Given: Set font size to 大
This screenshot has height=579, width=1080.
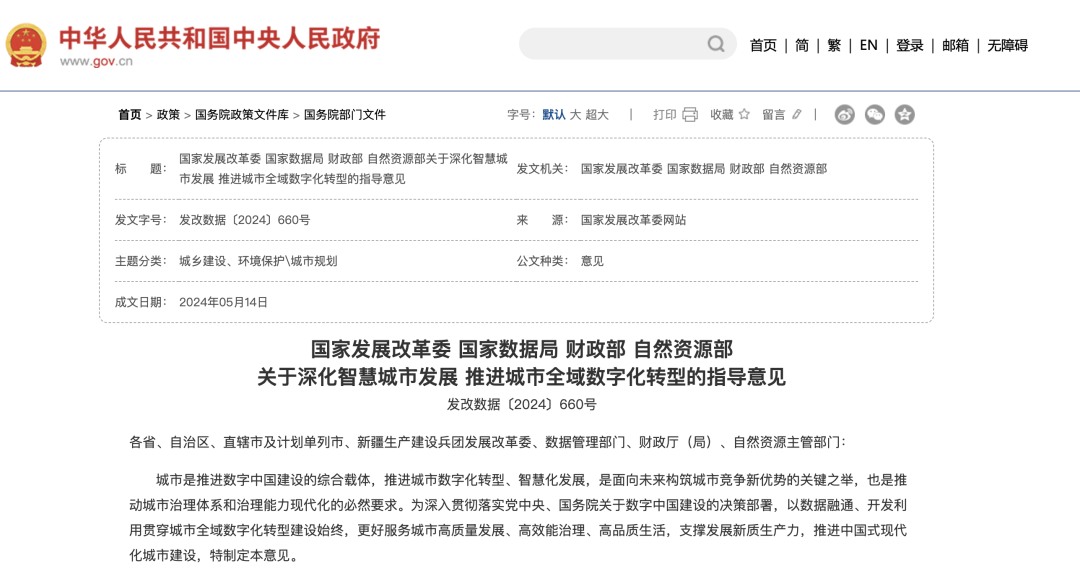Looking at the screenshot, I should point(575,115).
